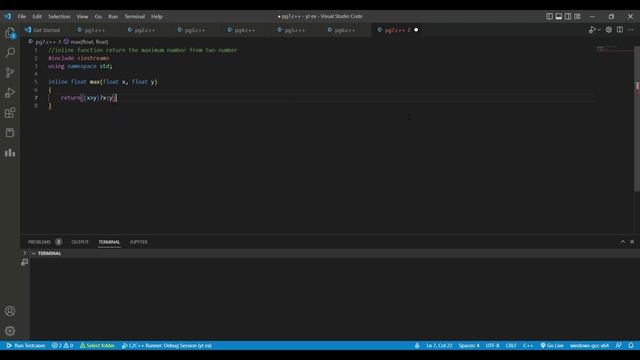The image size is (640, 360).
Task: Open the bar-chart icon view in activity bar
Action: pos(10,153)
